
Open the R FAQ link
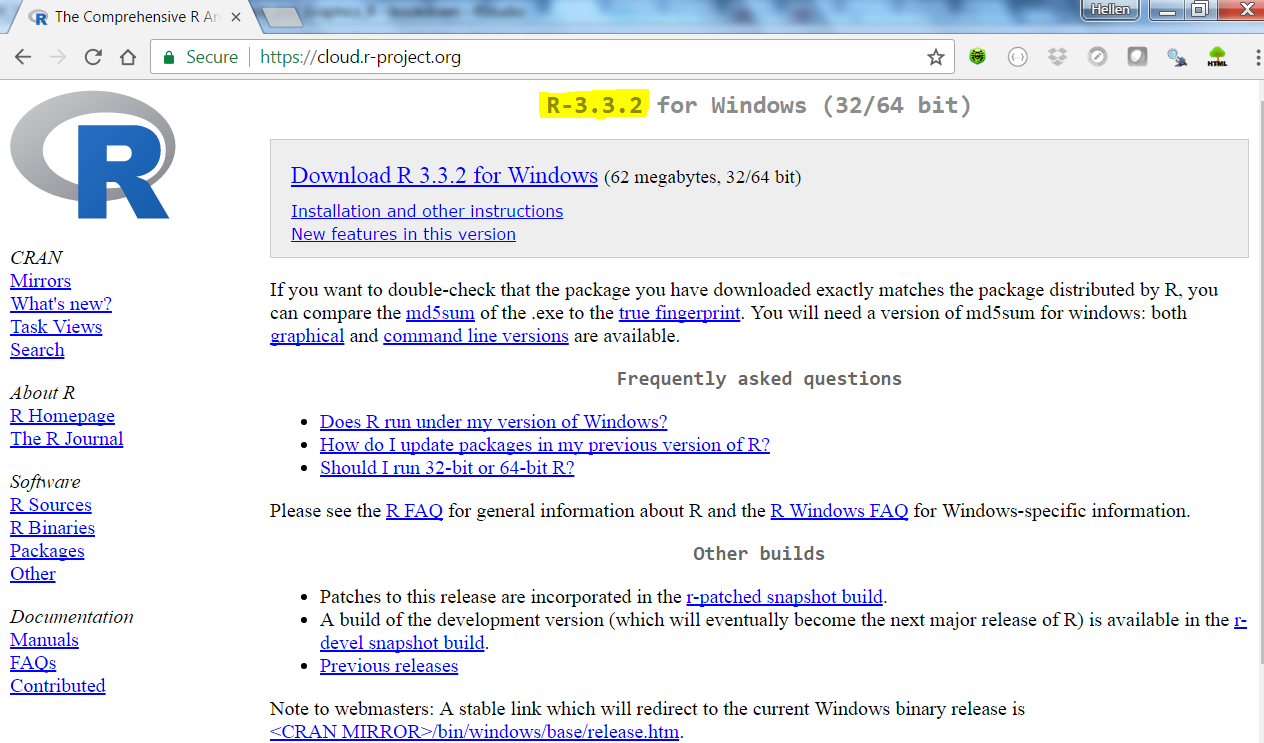(414, 511)
